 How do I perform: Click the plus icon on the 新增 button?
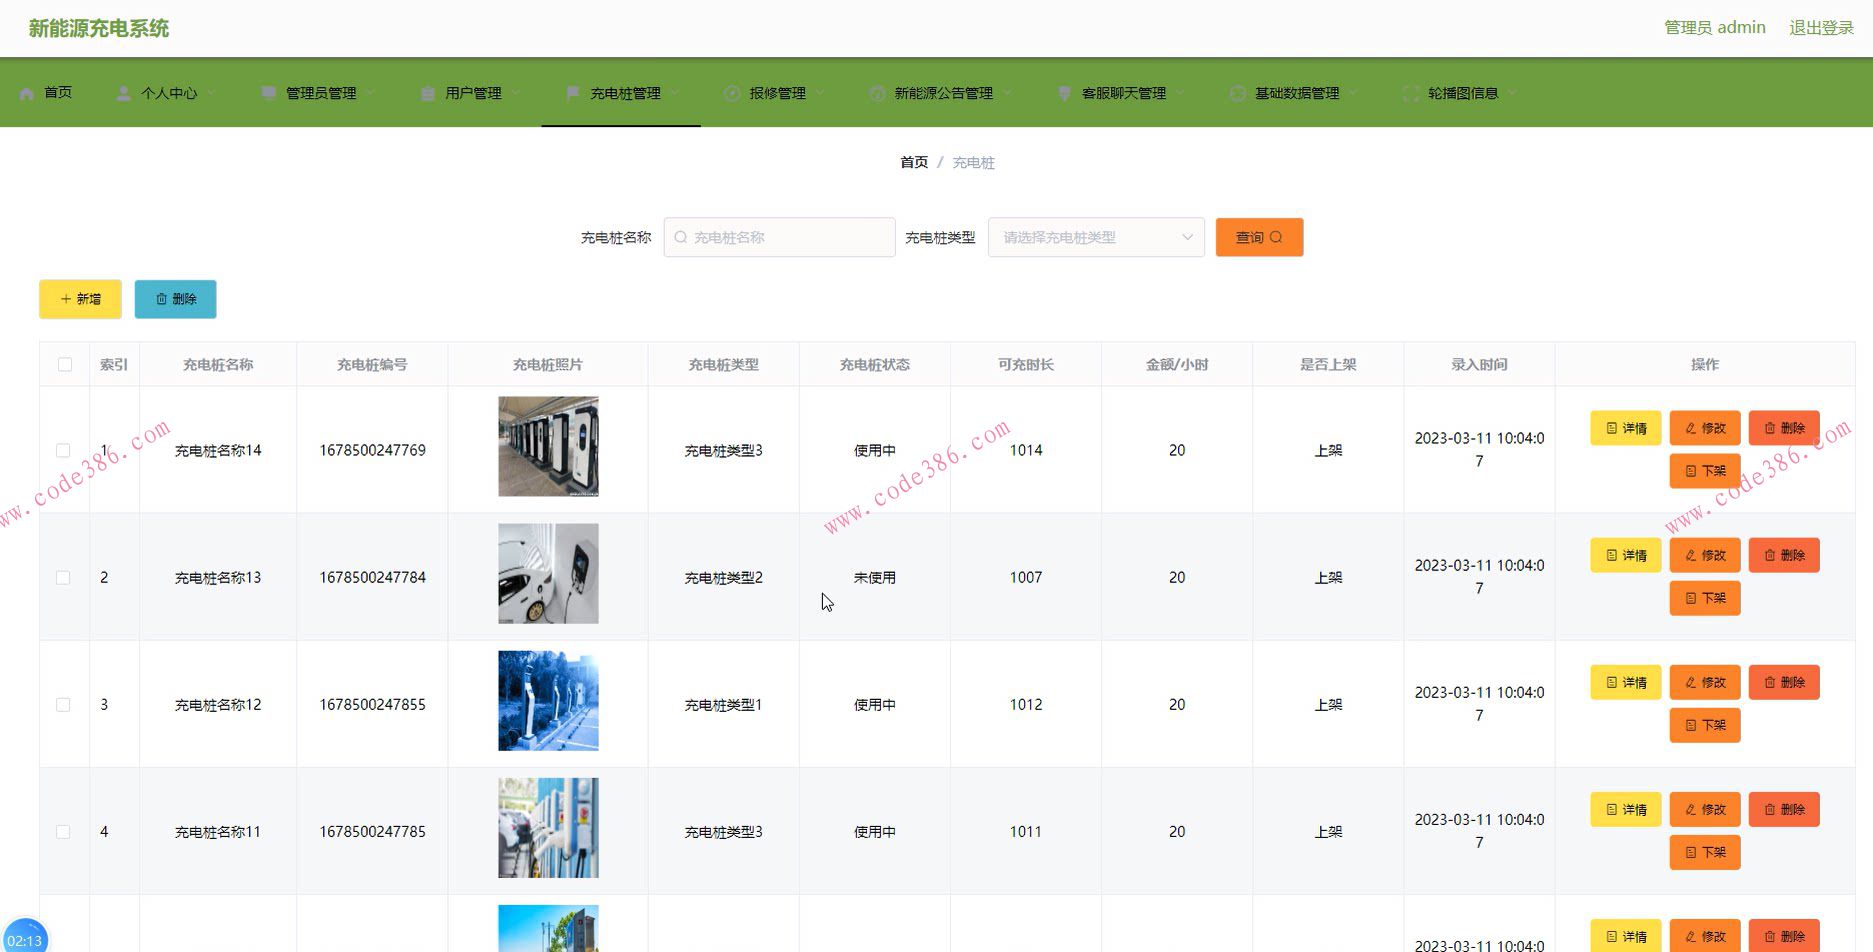[64, 298]
